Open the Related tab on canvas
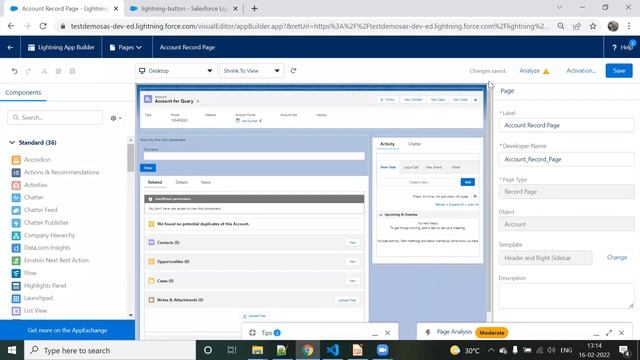Screen dimensions: 640x360 [155, 182]
